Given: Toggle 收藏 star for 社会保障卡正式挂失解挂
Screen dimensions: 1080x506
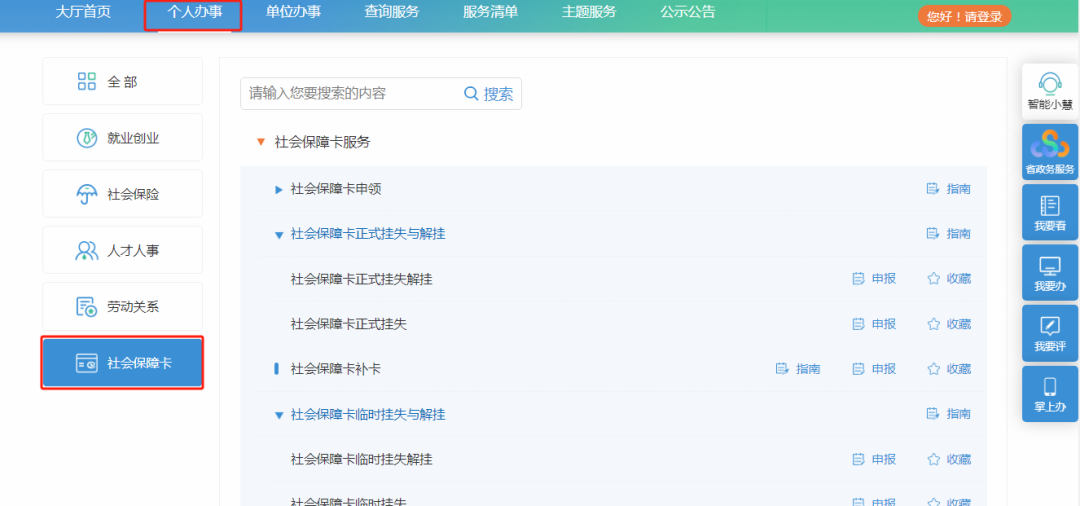Looking at the screenshot, I should pos(934,279).
